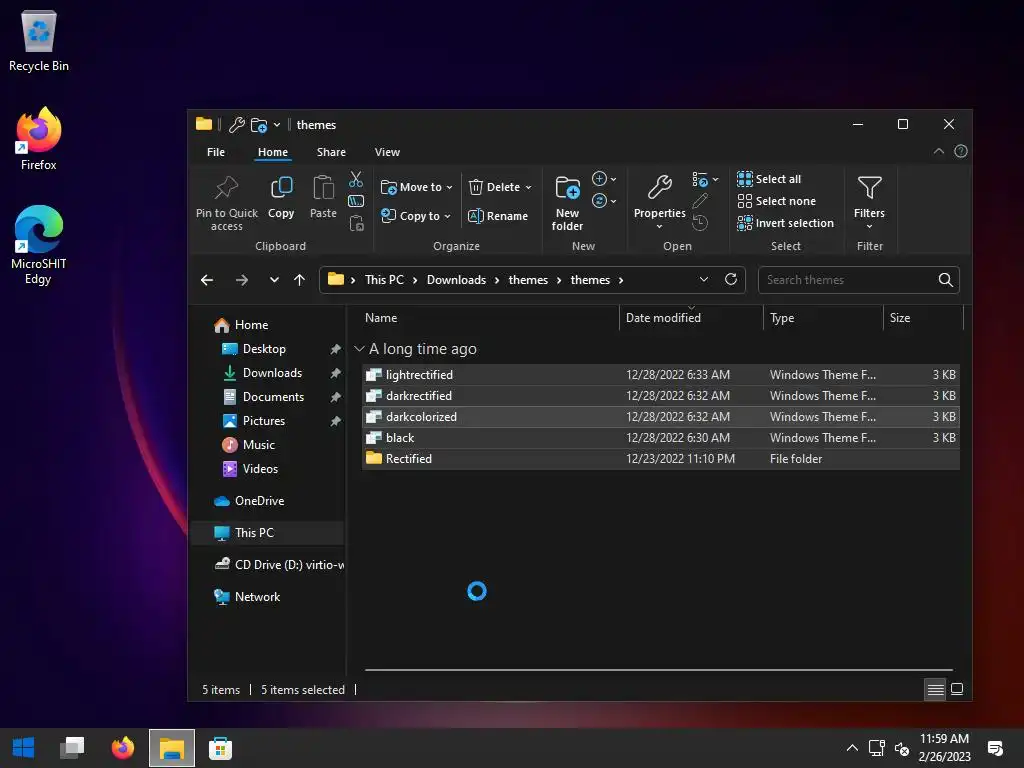Open Microsoft Store from the taskbar
Image resolution: width=1024 pixels, height=768 pixels.
click(x=220, y=748)
